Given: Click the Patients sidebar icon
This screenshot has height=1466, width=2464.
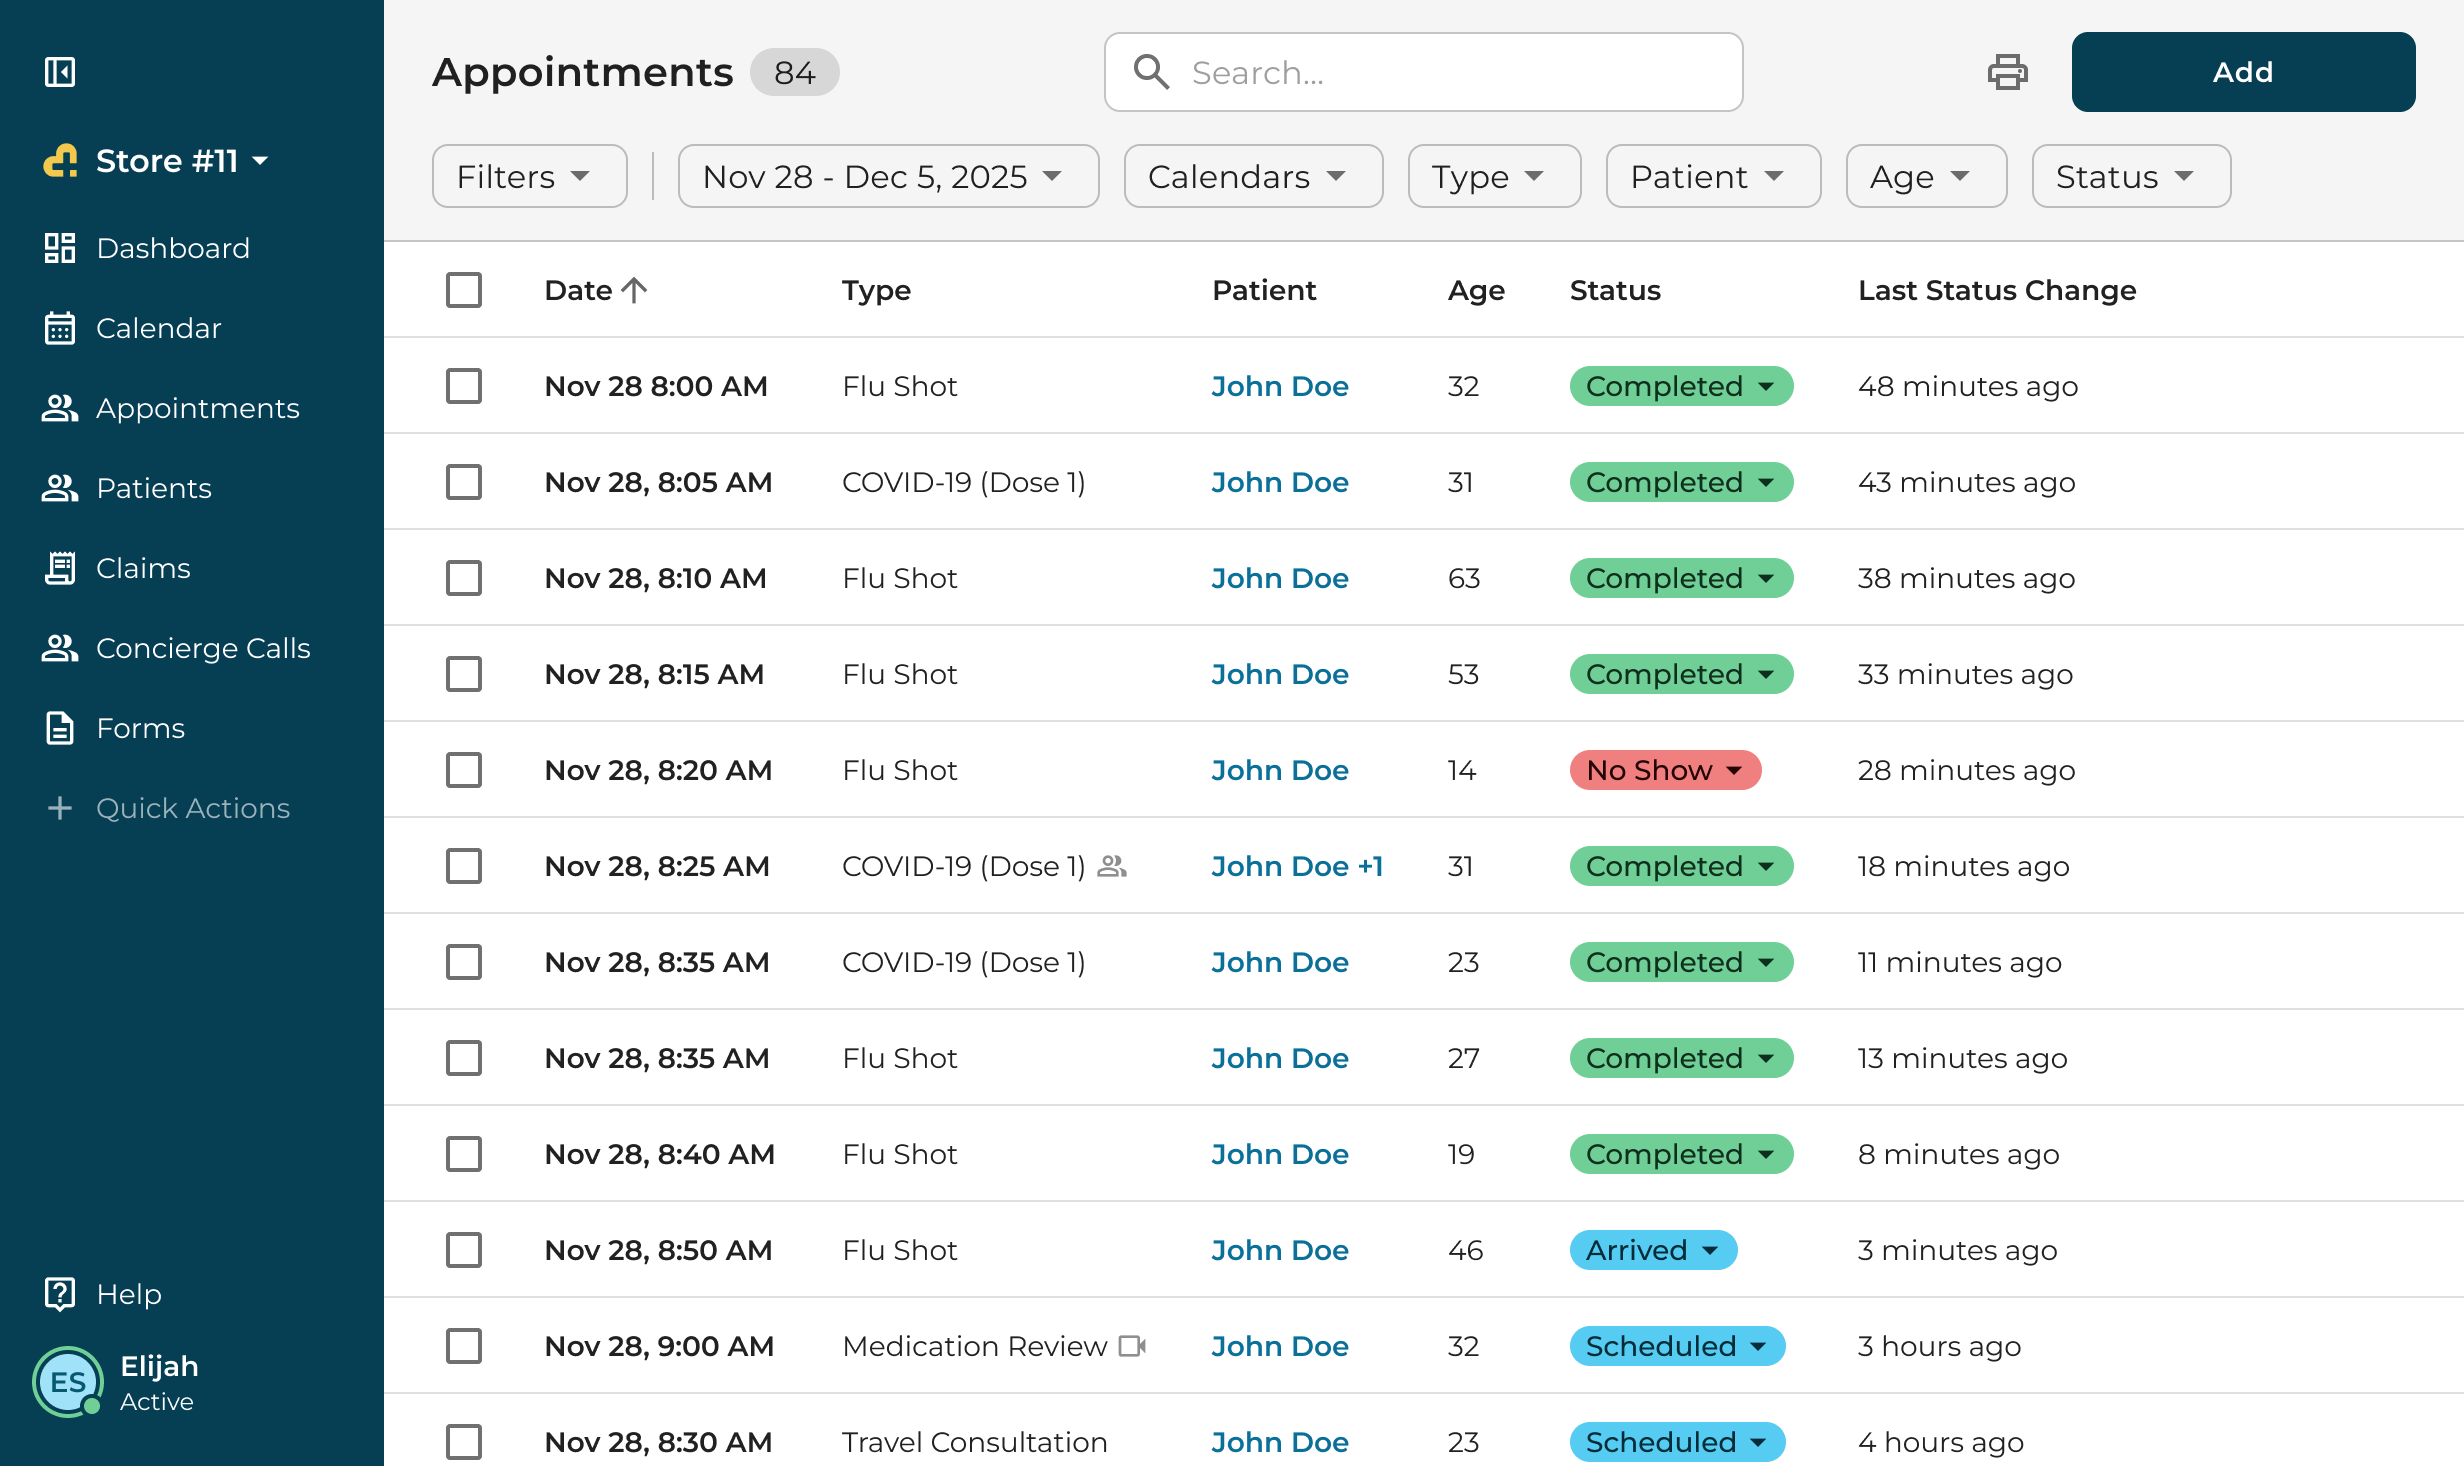Looking at the screenshot, I should point(60,488).
